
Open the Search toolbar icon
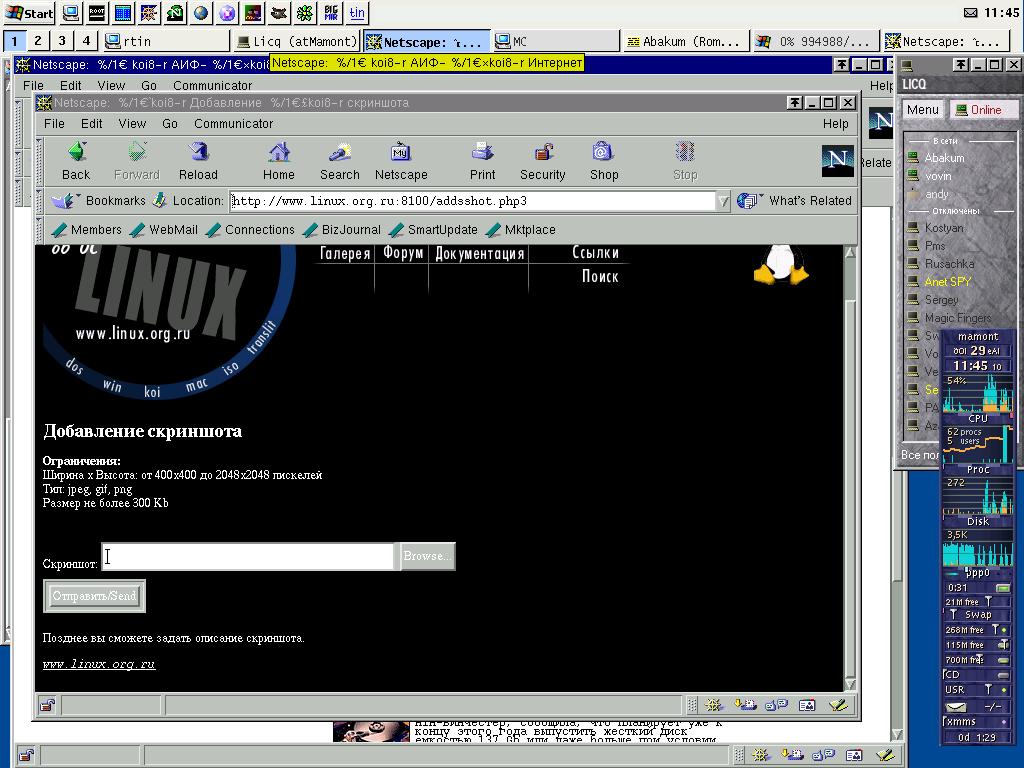[340, 161]
